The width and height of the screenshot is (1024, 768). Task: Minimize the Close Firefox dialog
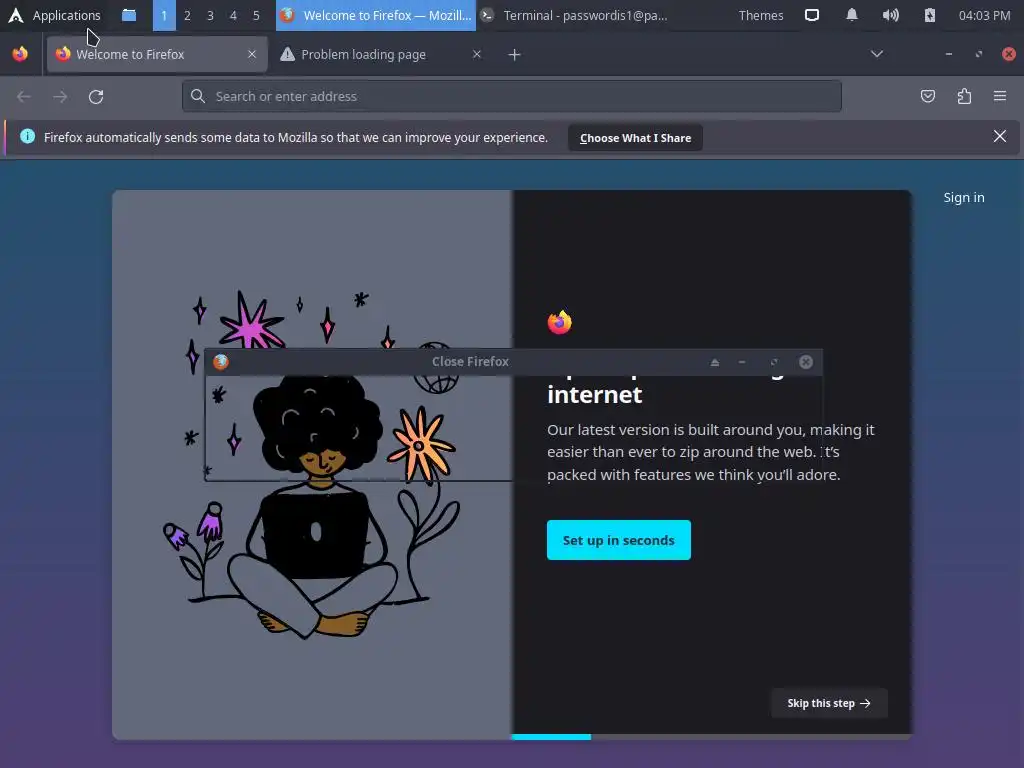(x=742, y=362)
